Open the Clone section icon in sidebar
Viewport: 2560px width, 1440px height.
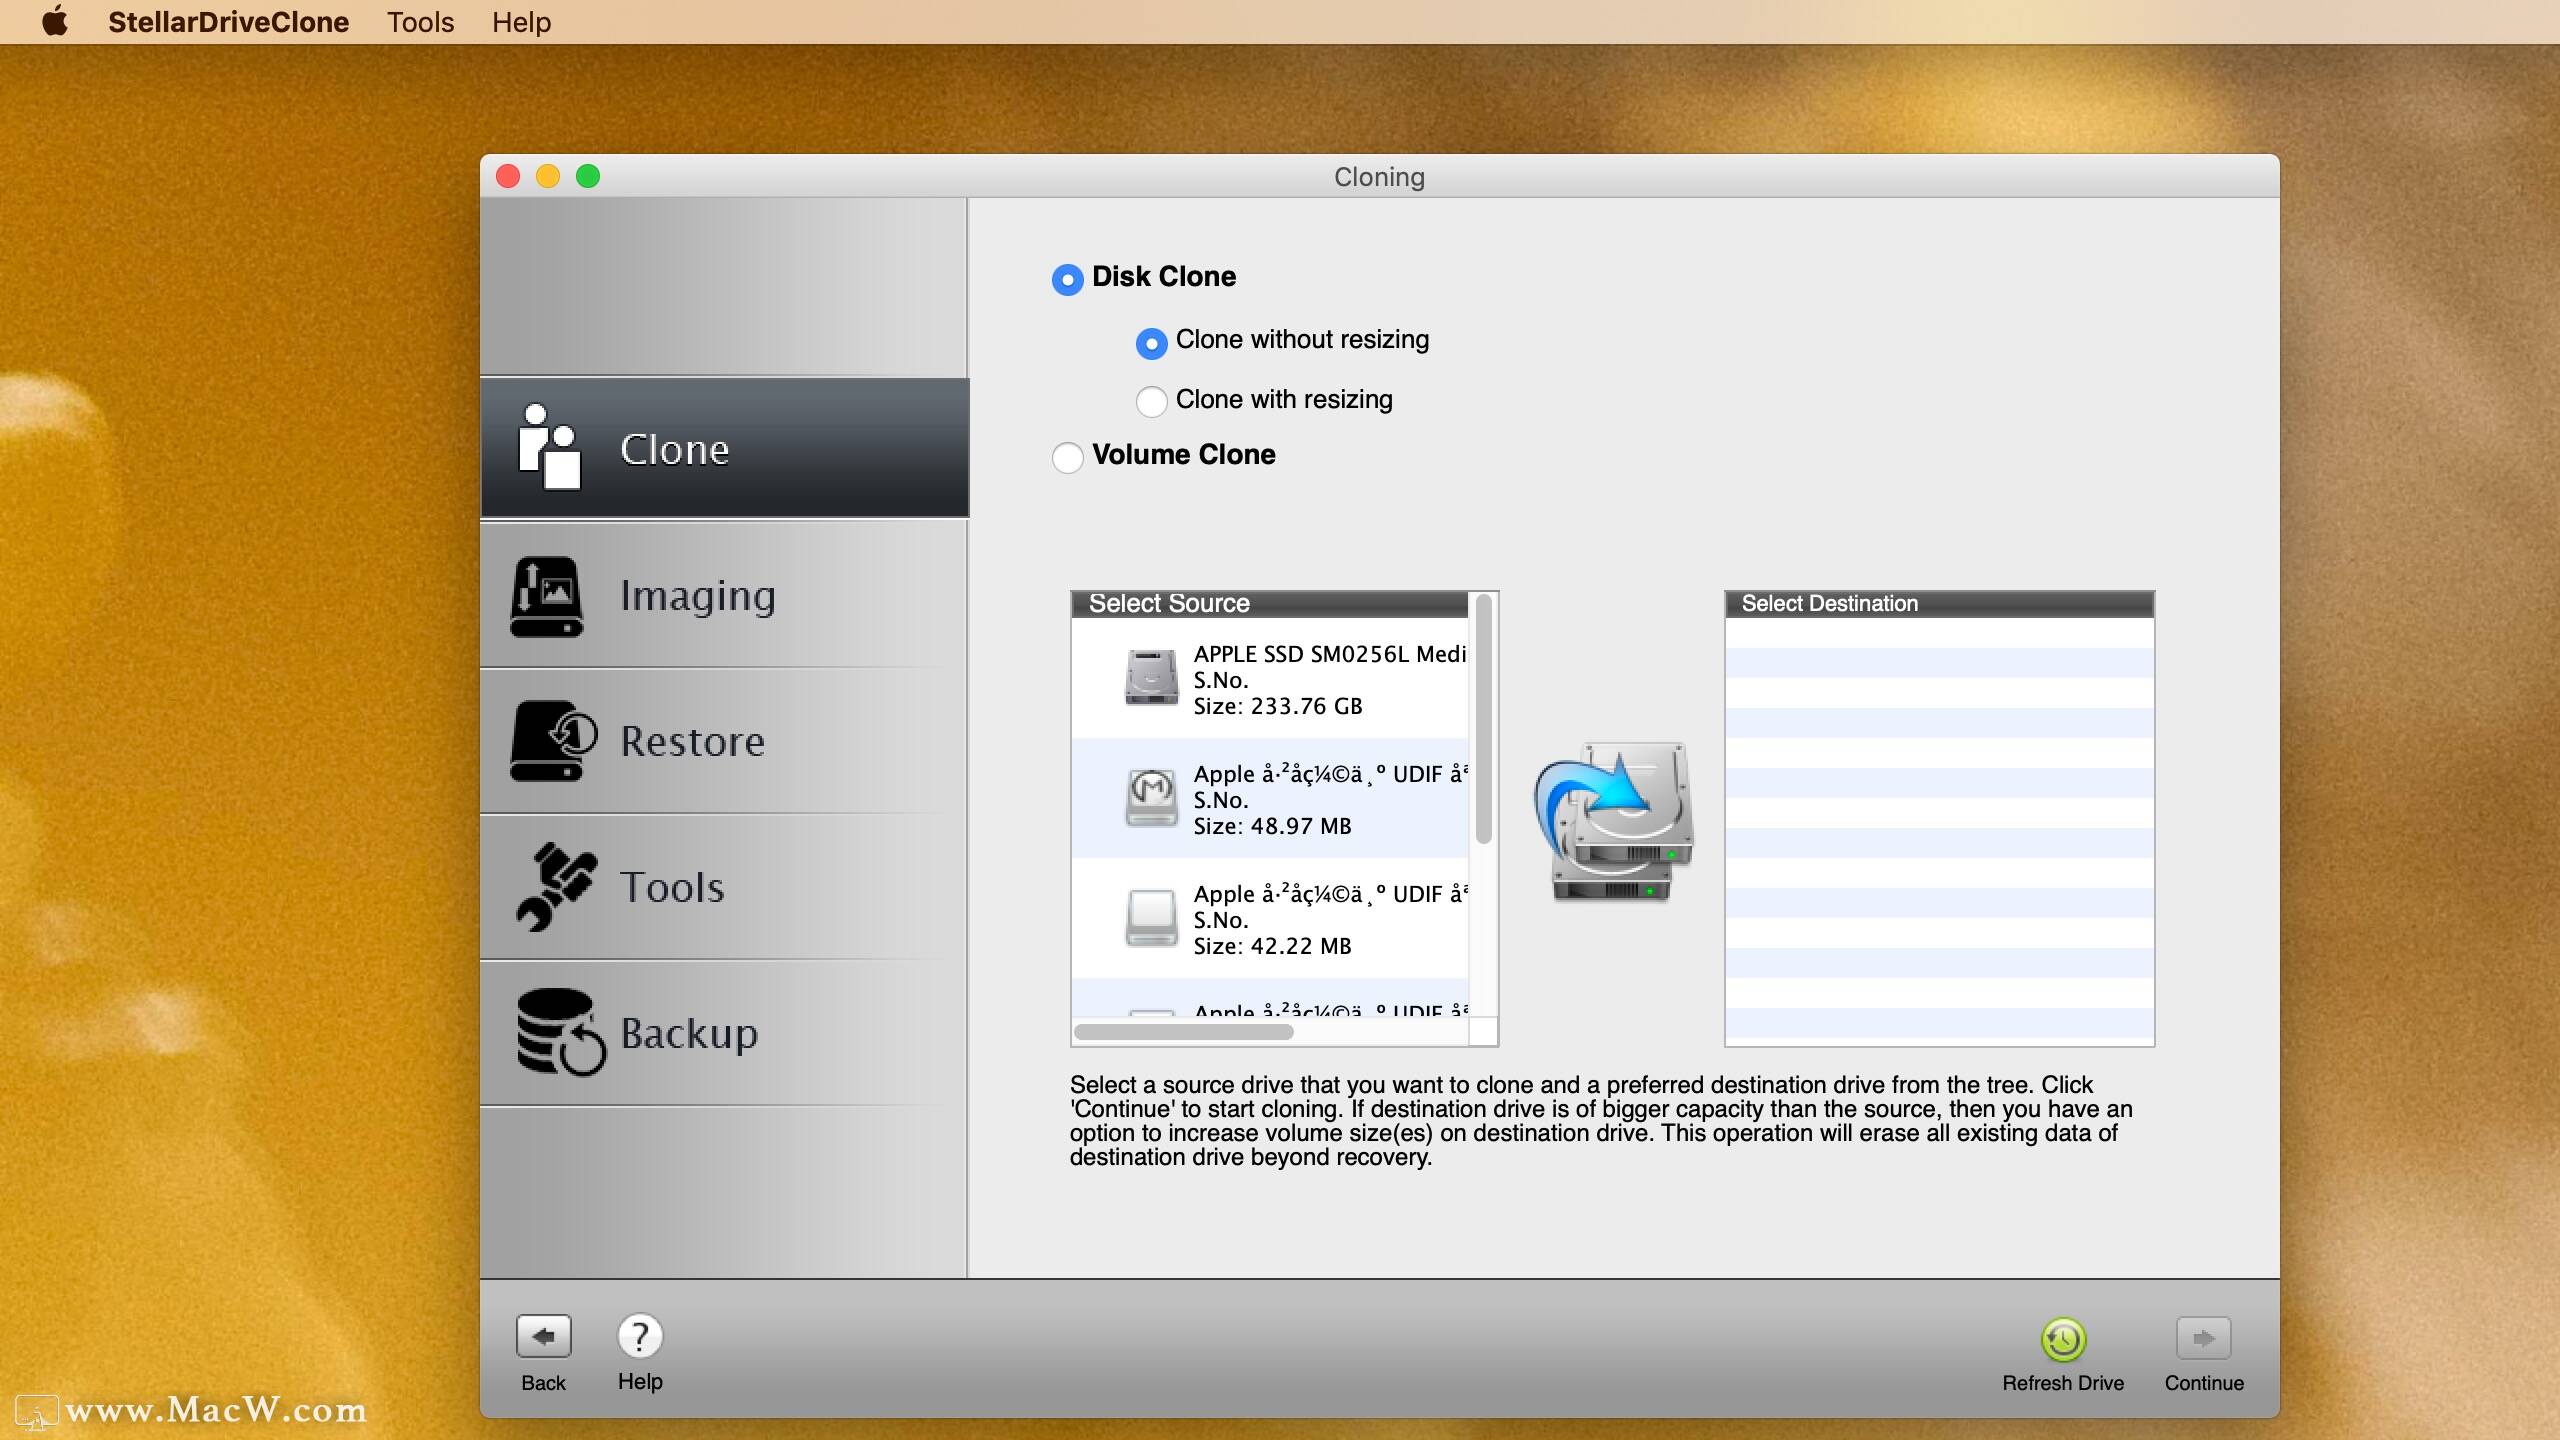click(x=549, y=447)
